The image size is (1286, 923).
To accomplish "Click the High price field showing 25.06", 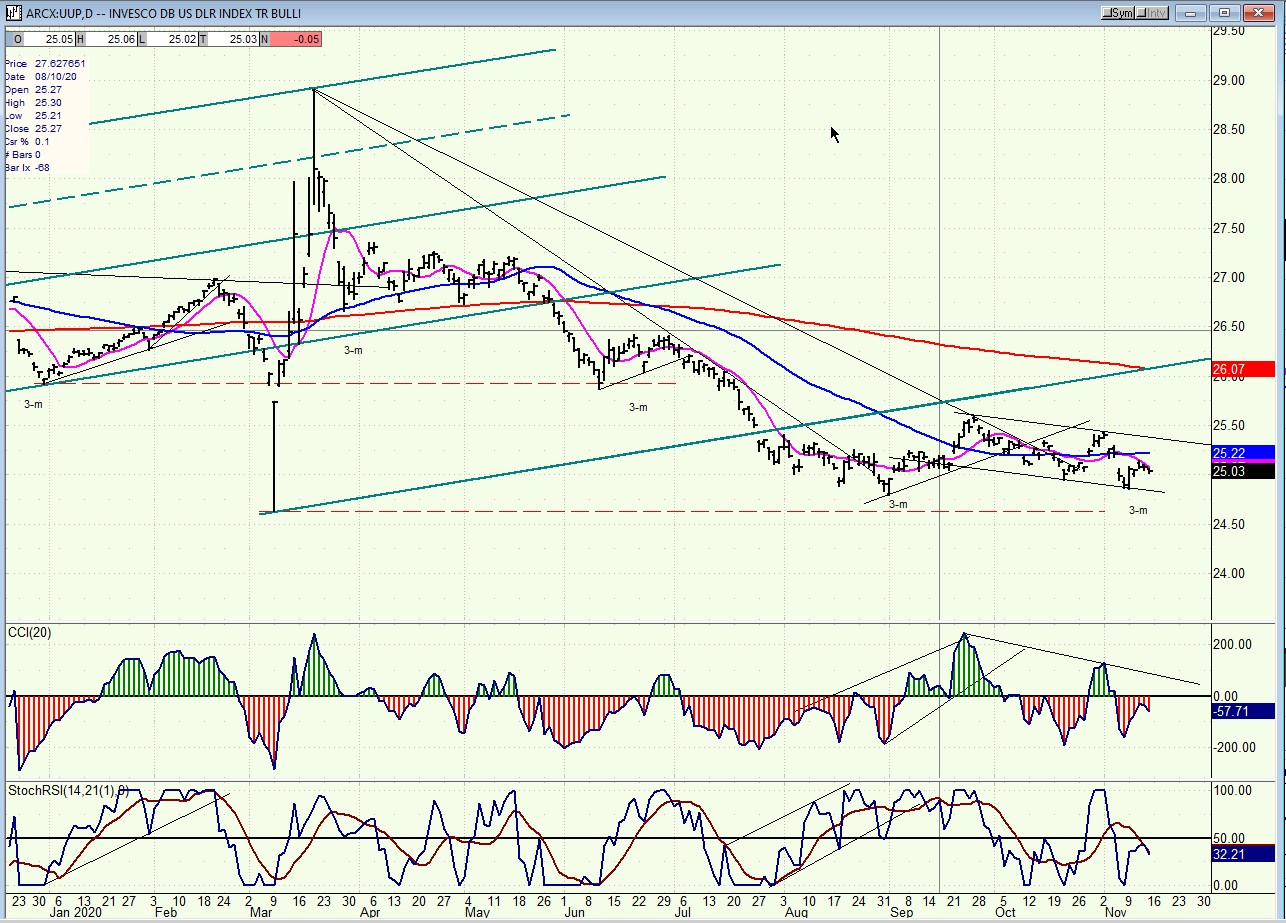I will coord(111,39).
